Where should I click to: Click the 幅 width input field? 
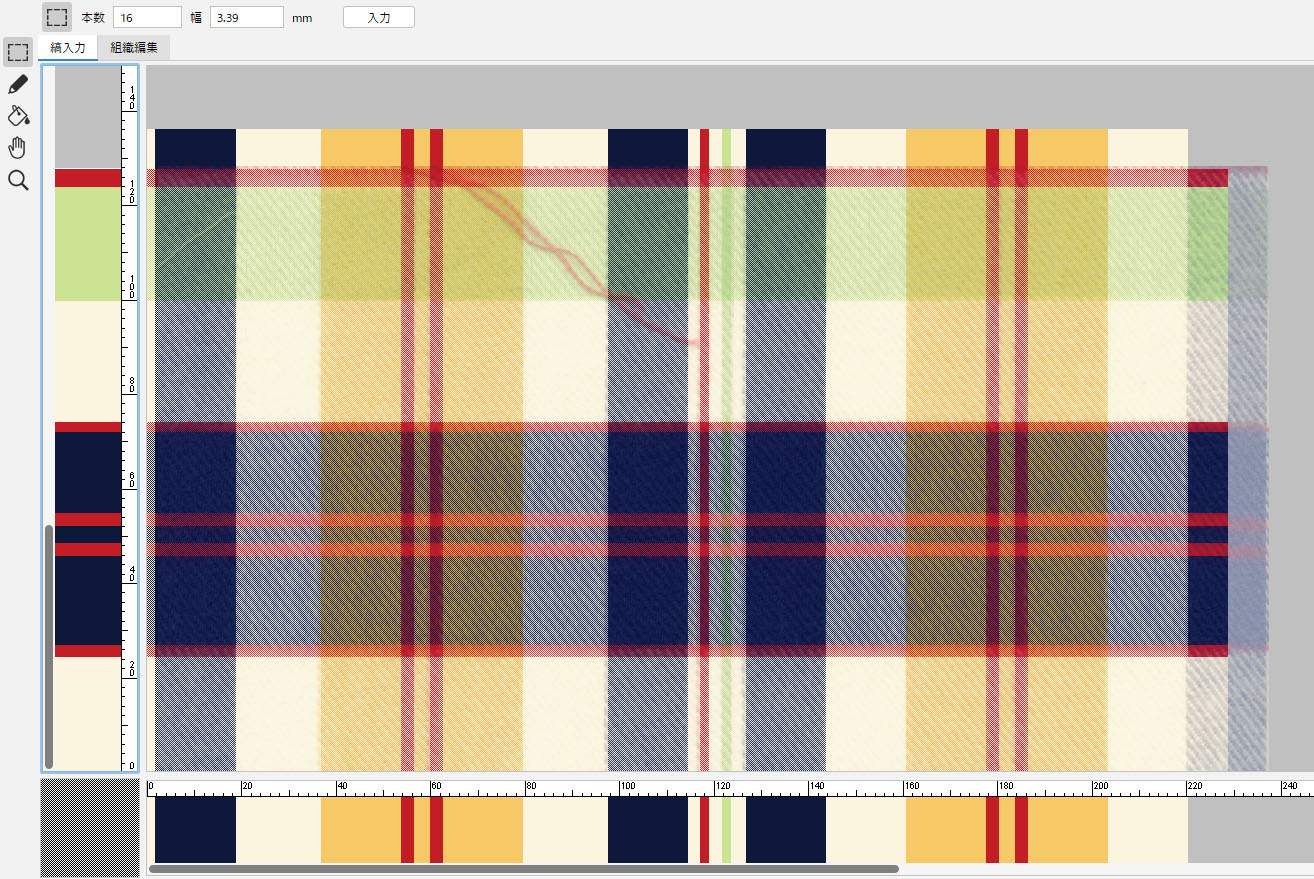(247, 17)
